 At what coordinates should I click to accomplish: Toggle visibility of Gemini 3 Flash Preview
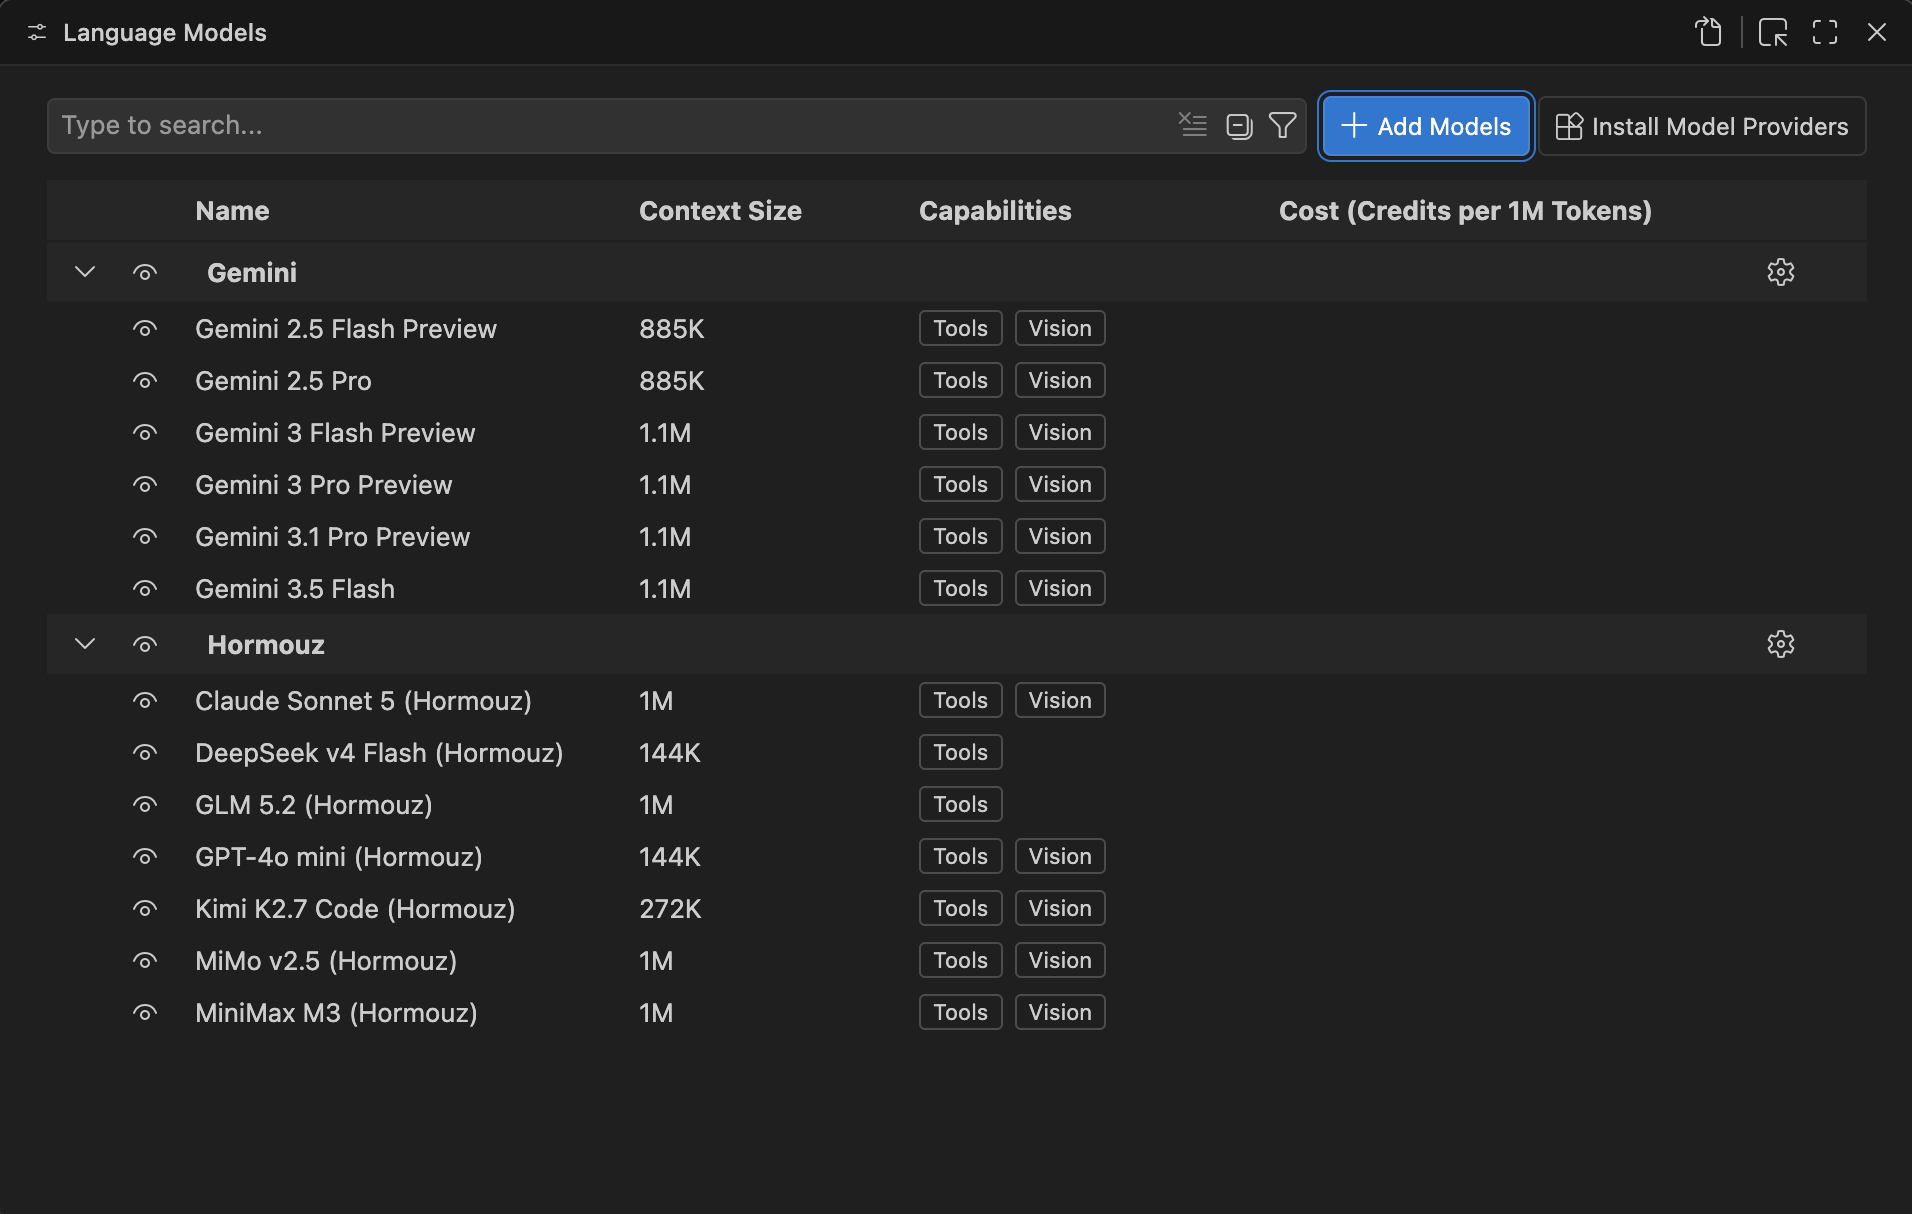(x=145, y=432)
